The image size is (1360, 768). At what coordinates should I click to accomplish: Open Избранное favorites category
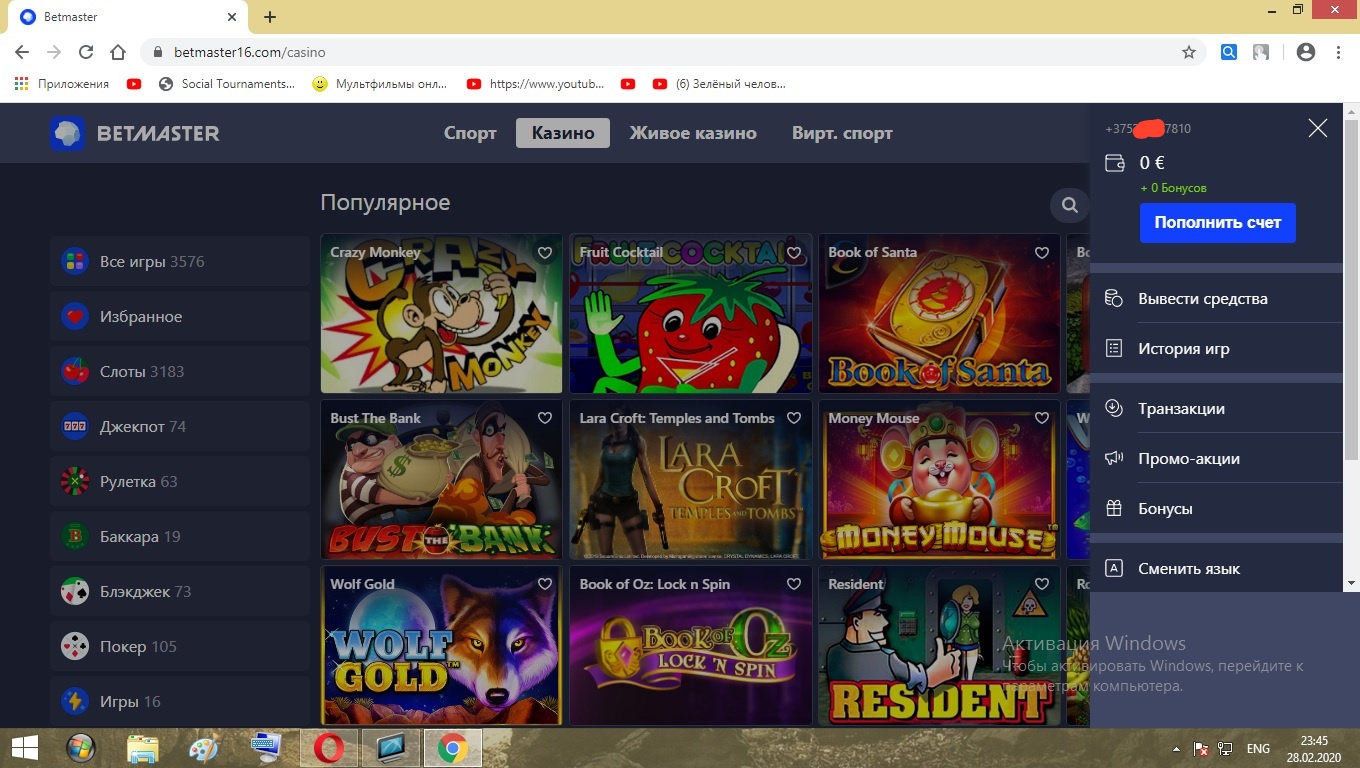pyautogui.click(x=180, y=317)
